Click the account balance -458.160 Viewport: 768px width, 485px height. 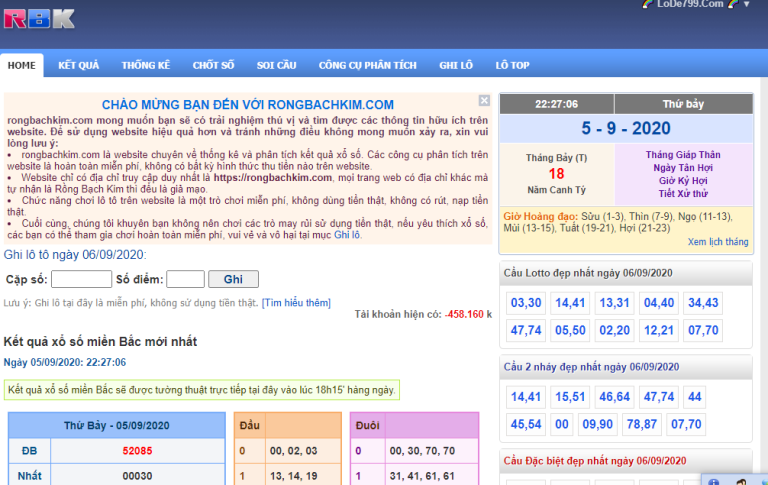click(464, 315)
